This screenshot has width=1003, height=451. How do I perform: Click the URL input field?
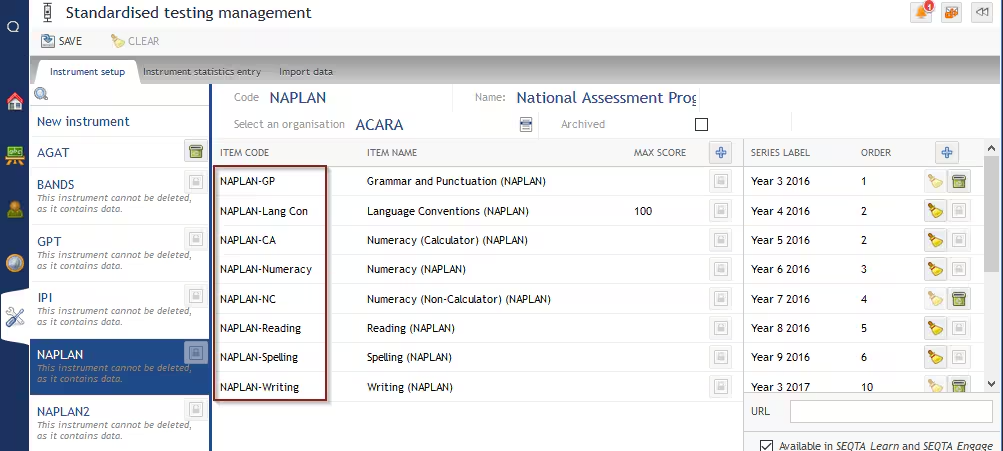[x=891, y=411]
